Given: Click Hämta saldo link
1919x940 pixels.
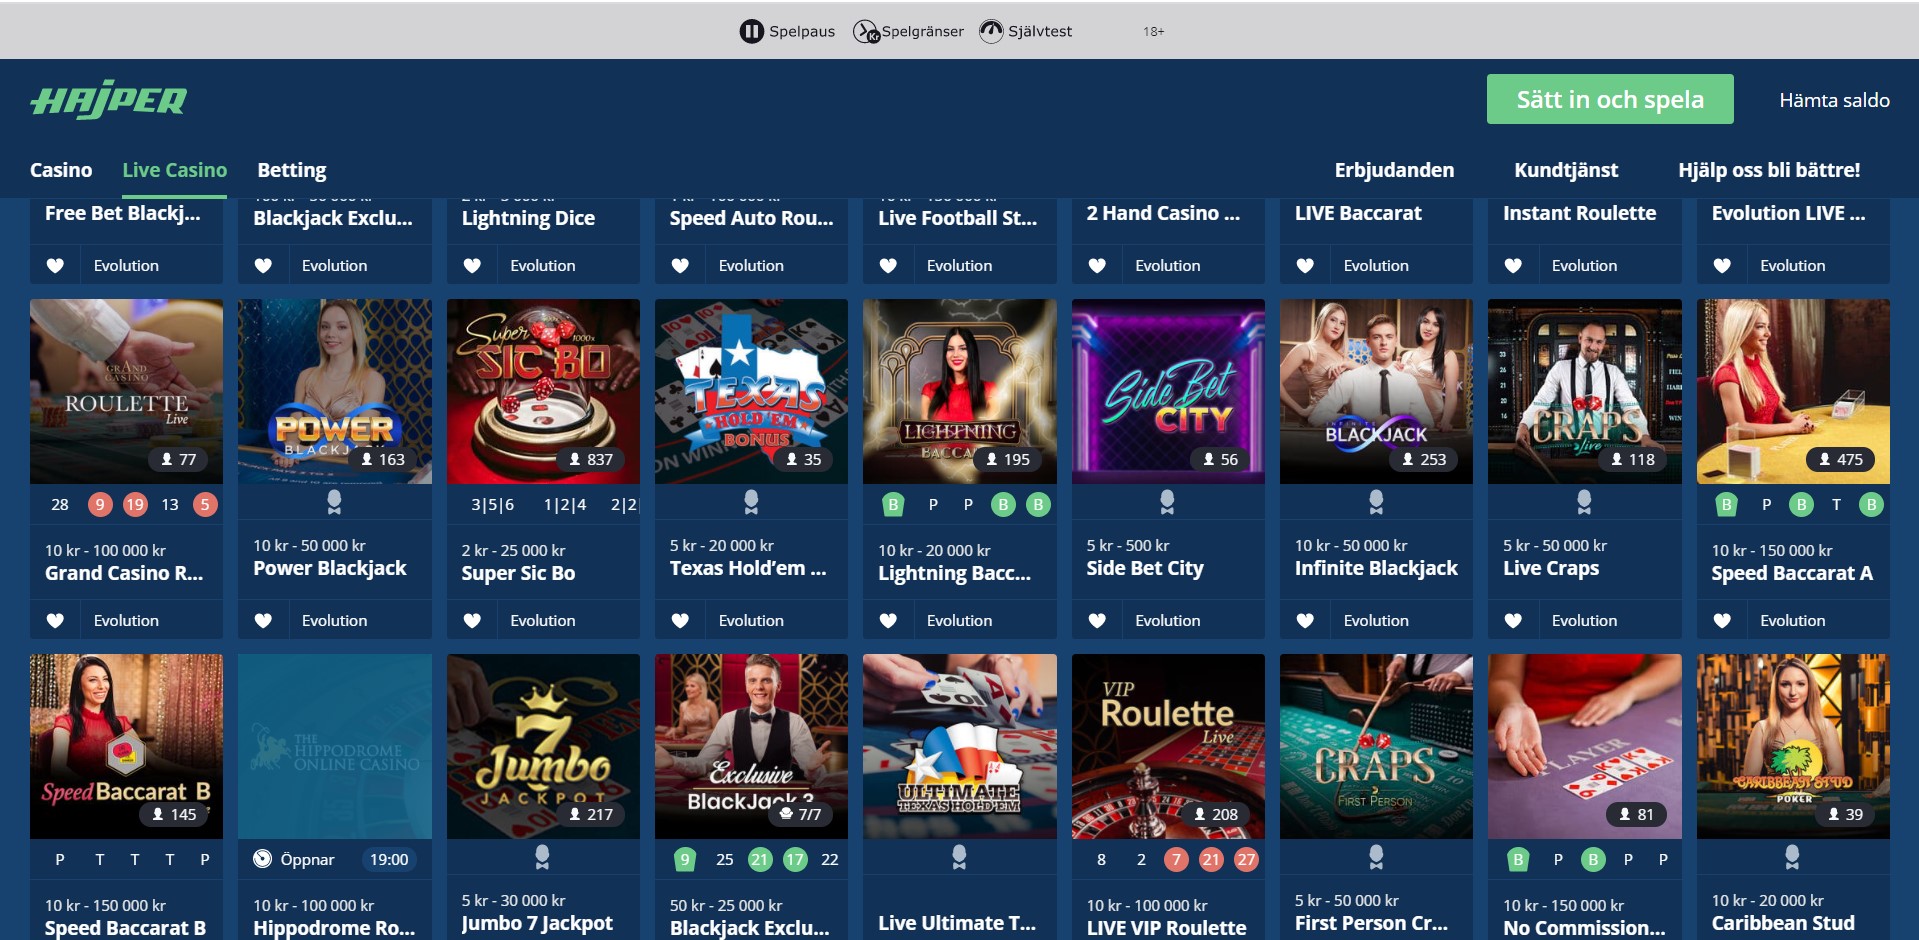Looking at the screenshot, I should 1834,100.
